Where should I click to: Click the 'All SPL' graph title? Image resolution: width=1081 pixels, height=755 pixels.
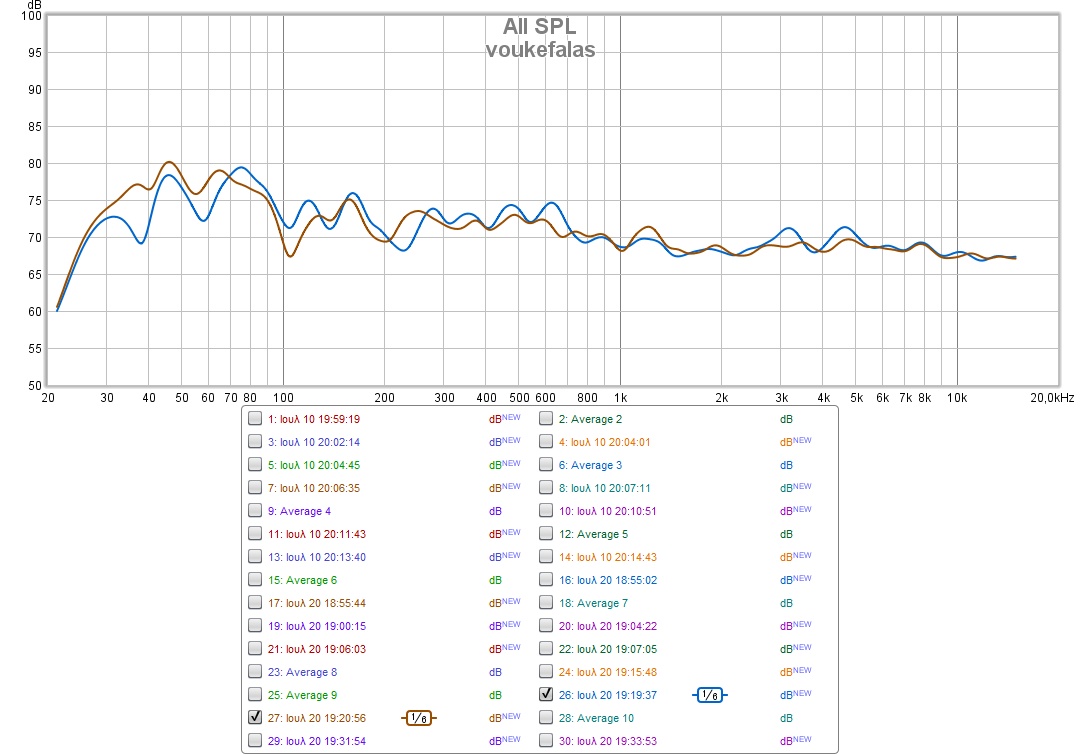tap(539, 26)
